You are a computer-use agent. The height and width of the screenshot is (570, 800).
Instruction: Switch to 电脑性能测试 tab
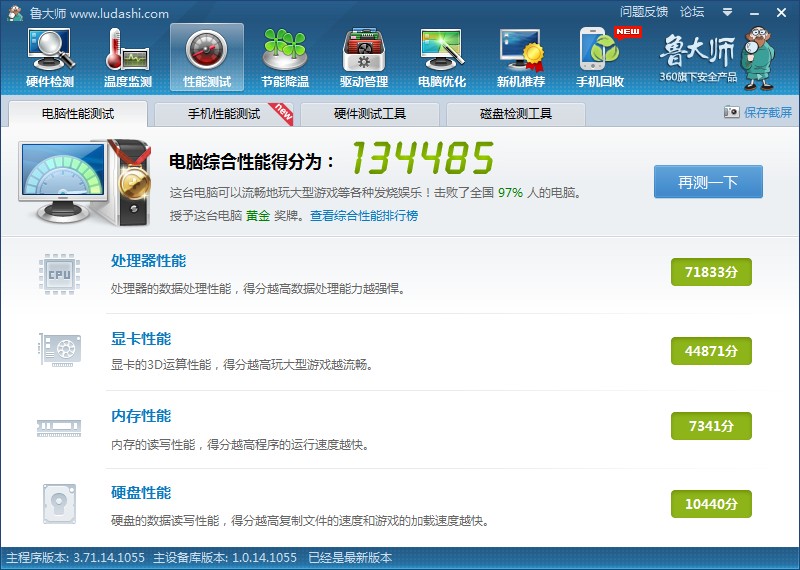pos(78,113)
